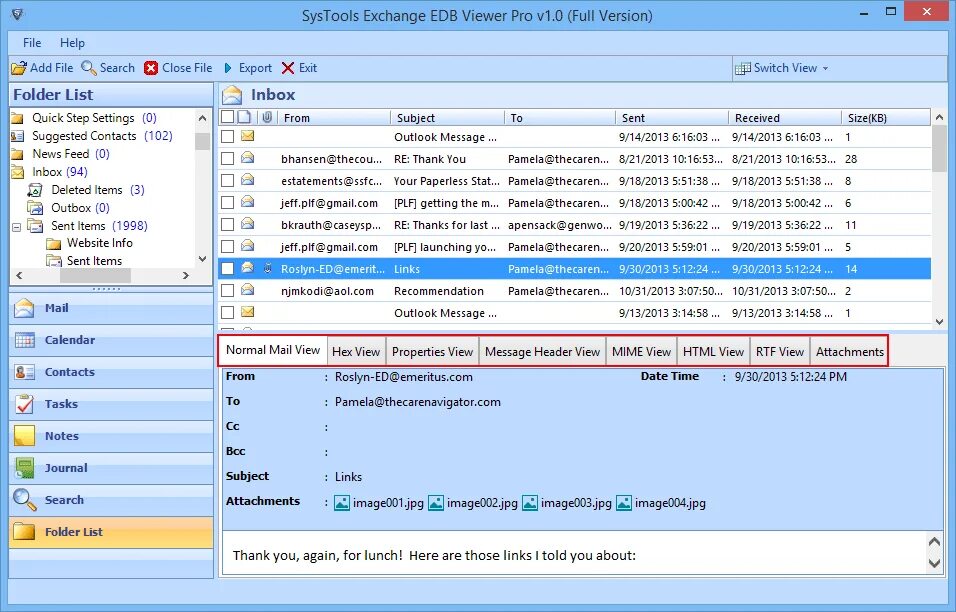This screenshot has height=612, width=956.
Task: Click folder tree scroll up arrow
Action: point(202,118)
